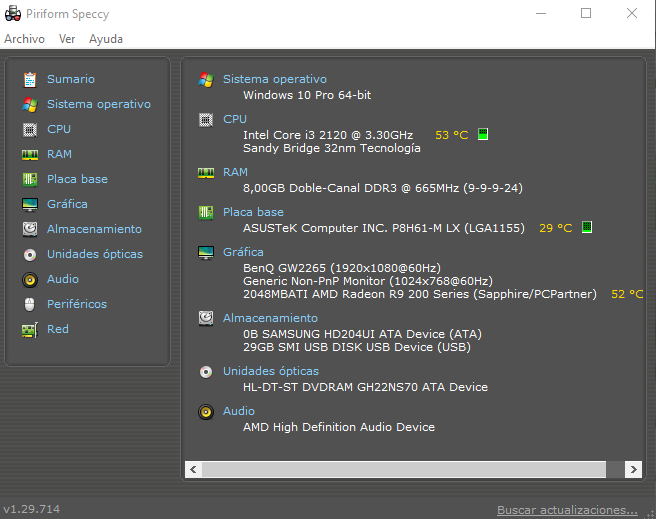This screenshot has height=519, width=656.
Task: Click the Gráfica monitor icon in sidebar
Action: tap(30, 205)
